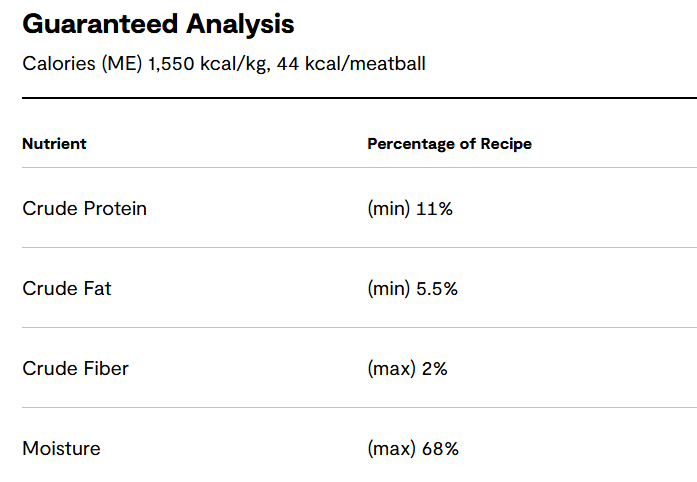Click the (max) qualifier in Moisture row
Image resolution: width=697 pixels, height=482 pixels.
coord(391,449)
